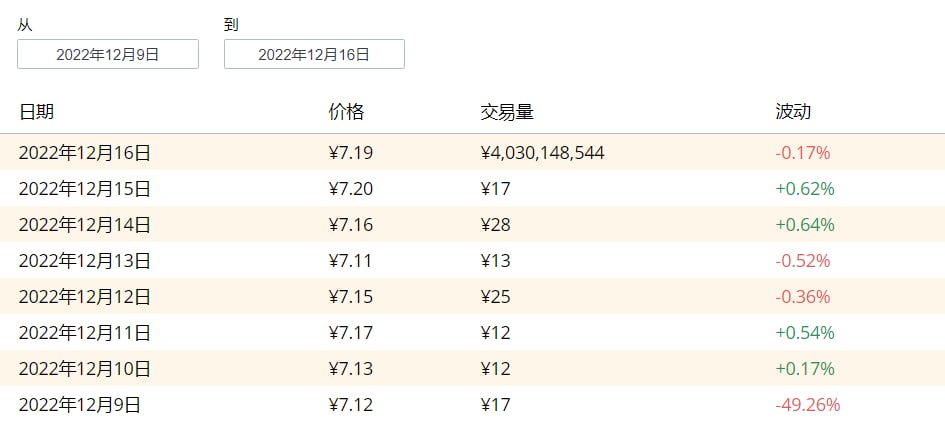Click the -49.26% change value
This screenshot has width=945, height=422.
click(807, 405)
